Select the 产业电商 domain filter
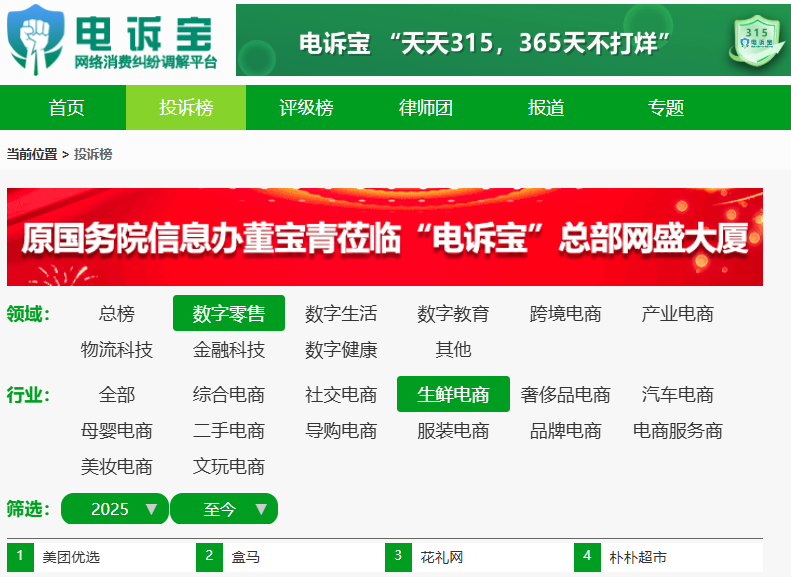 point(677,313)
